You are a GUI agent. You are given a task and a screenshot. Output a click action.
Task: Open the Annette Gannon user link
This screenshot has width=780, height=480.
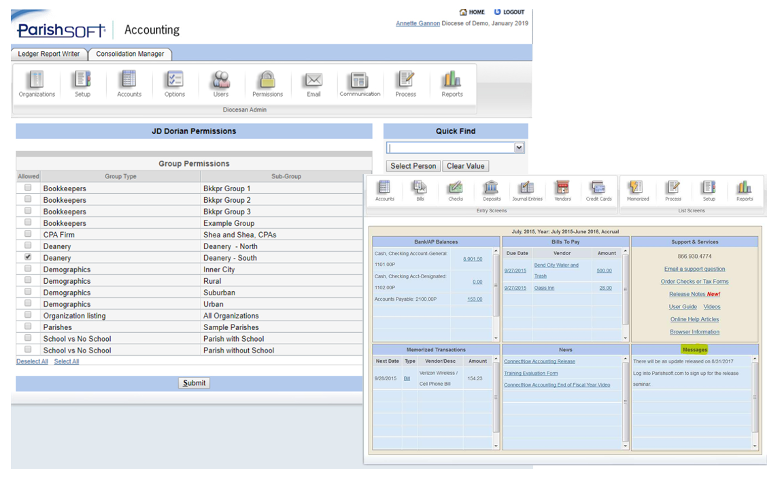[x=418, y=23]
